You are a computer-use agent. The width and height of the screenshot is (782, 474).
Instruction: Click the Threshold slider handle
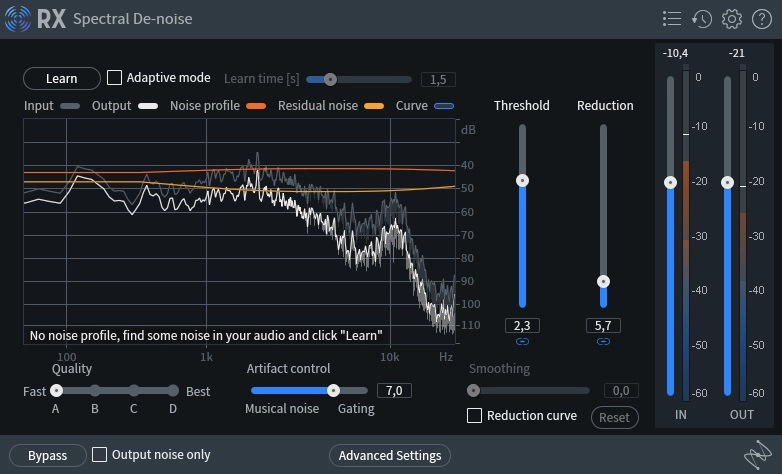point(522,180)
